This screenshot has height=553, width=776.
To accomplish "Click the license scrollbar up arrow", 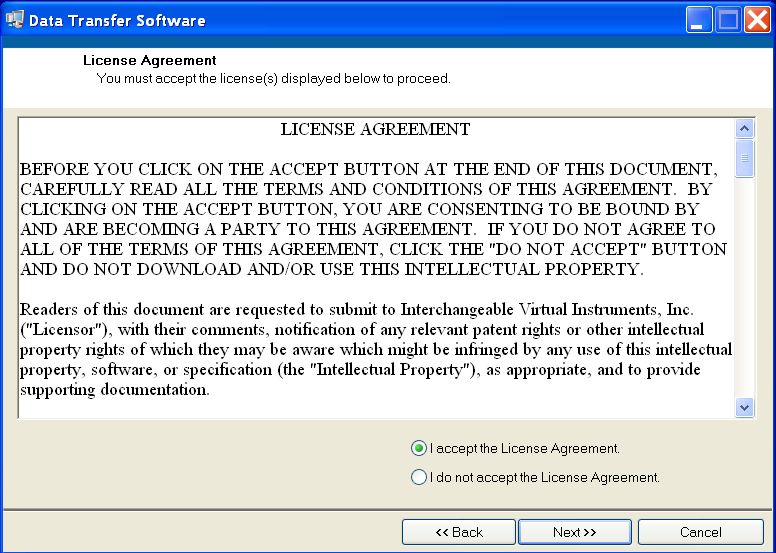I will click(744, 129).
